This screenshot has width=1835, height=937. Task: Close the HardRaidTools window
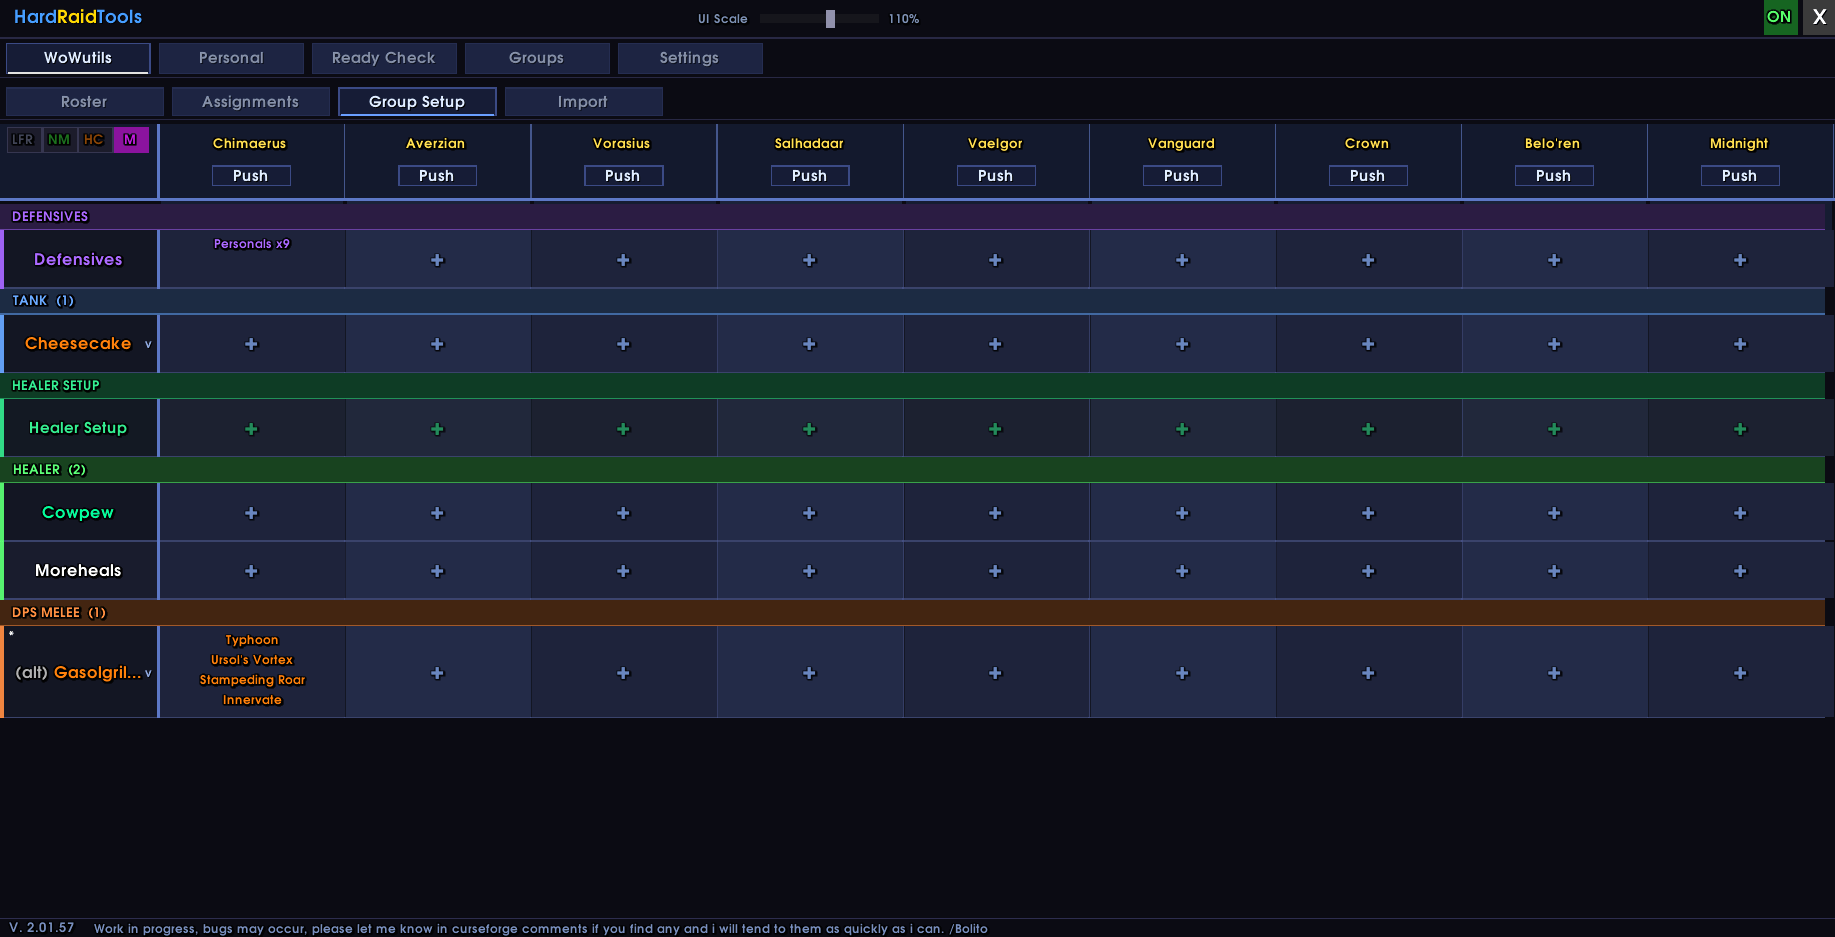click(1819, 17)
